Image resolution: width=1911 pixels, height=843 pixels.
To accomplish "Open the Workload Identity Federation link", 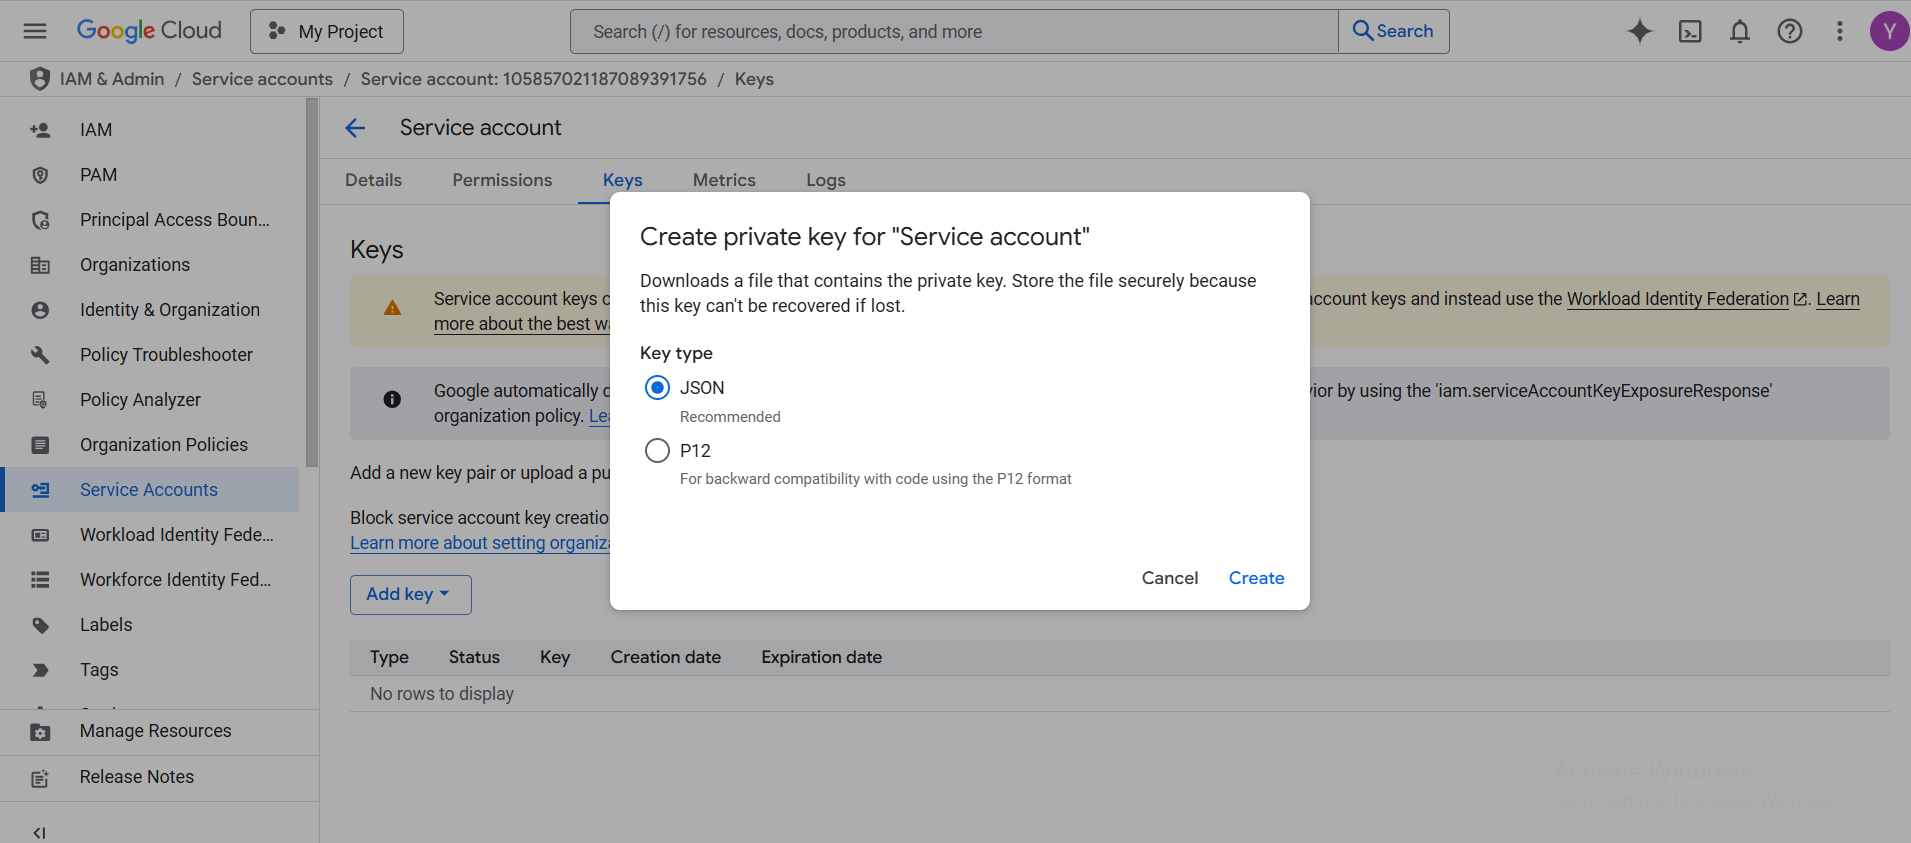I will tap(1677, 299).
